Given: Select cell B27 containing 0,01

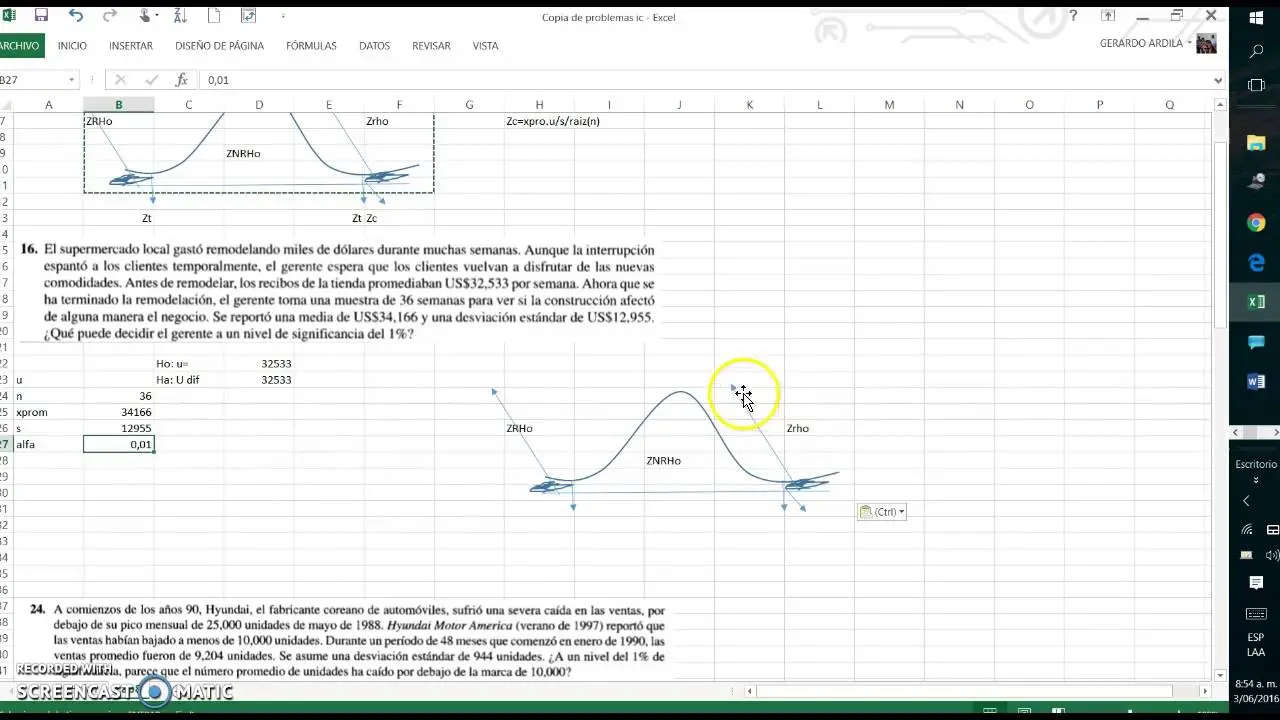Looking at the screenshot, I should (119, 444).
